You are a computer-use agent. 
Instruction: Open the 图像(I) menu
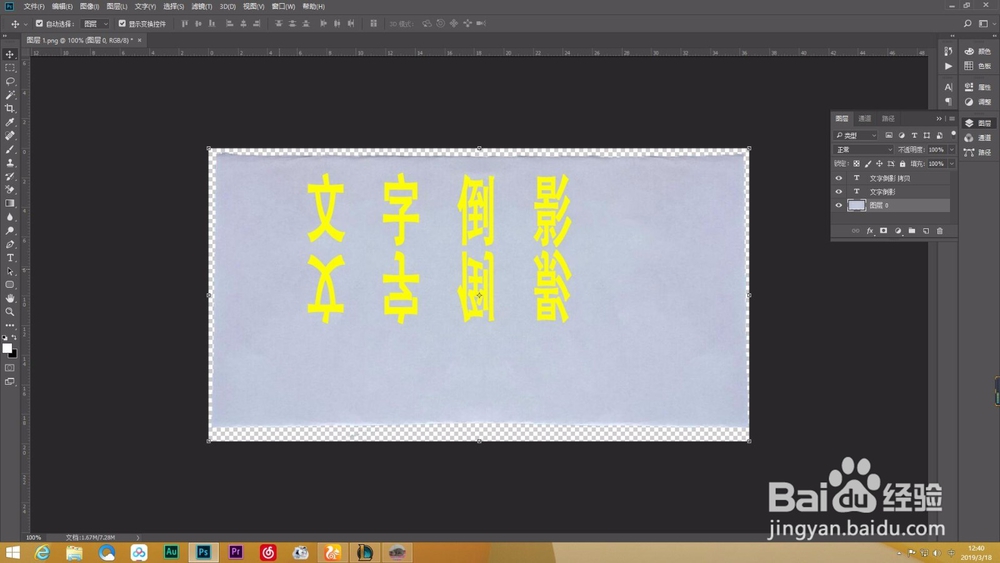[x=89, y=6]
